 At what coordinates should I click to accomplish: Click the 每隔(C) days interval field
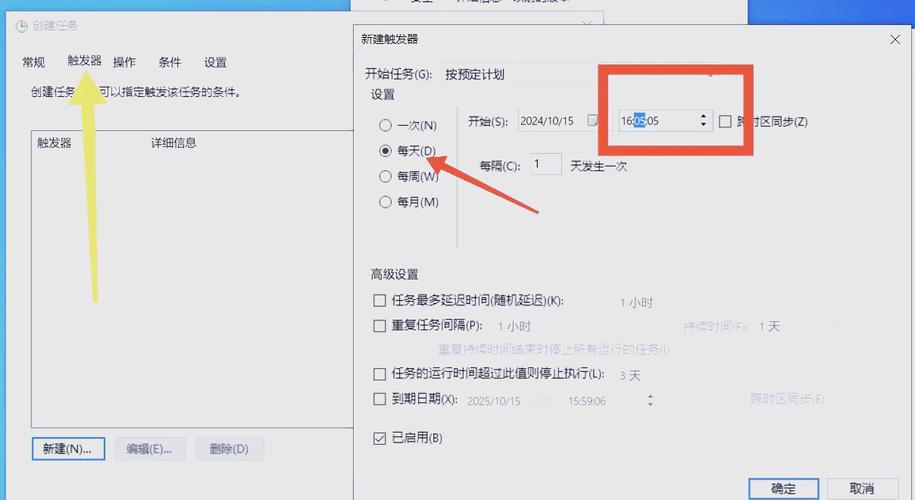pos(546,165)
